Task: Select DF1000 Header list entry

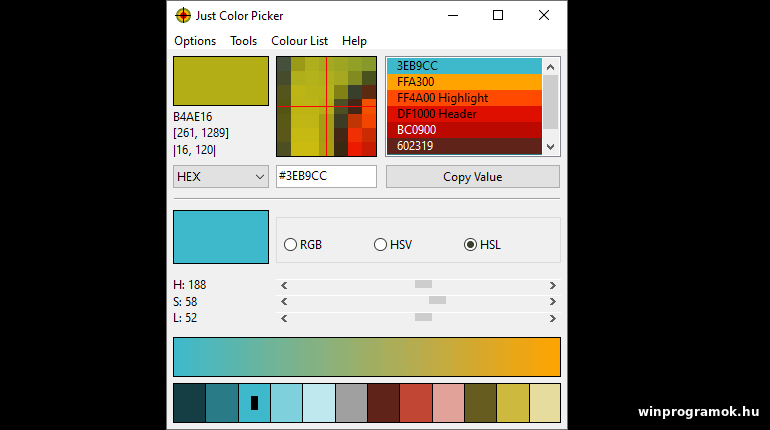Action: coord(464,114)
